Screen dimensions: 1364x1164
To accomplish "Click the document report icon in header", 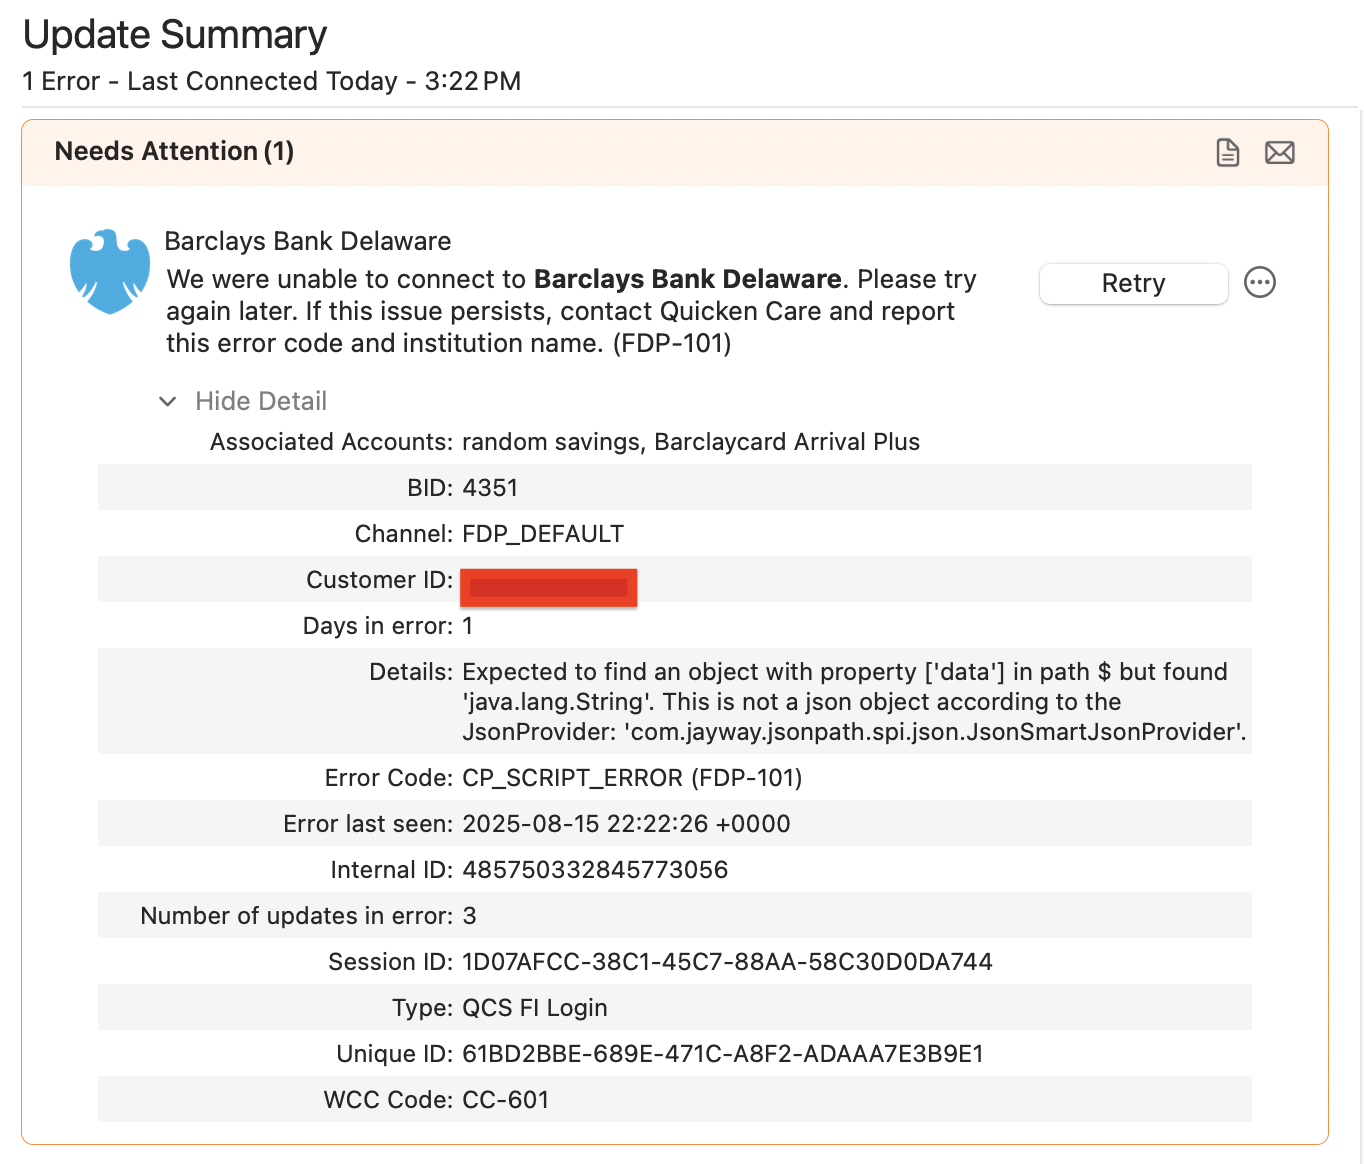I will [1227, 153].
